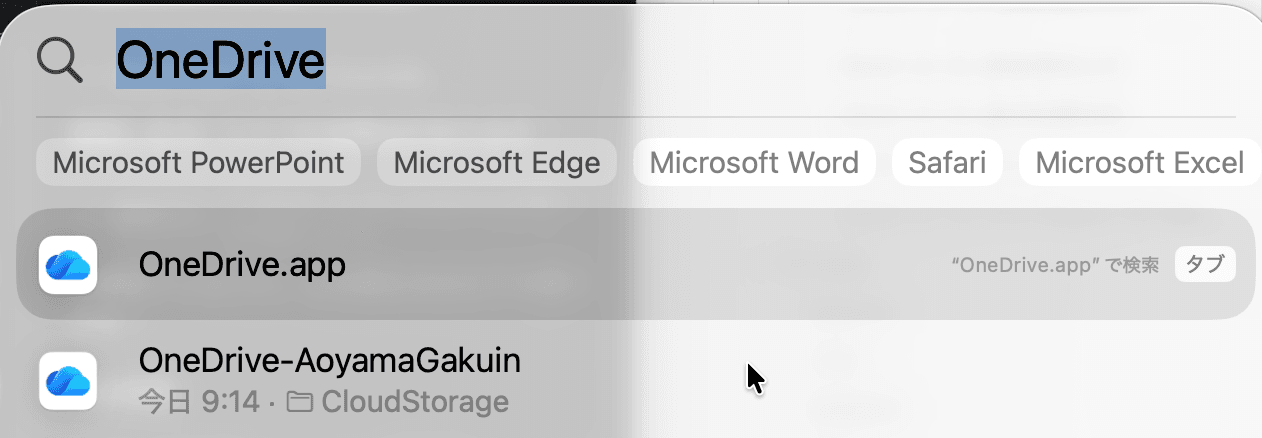Click blank right side of OneDrive-AoyamaGakuin row
Viewport: 1262px width, 438px height.
click(1000, 381)
